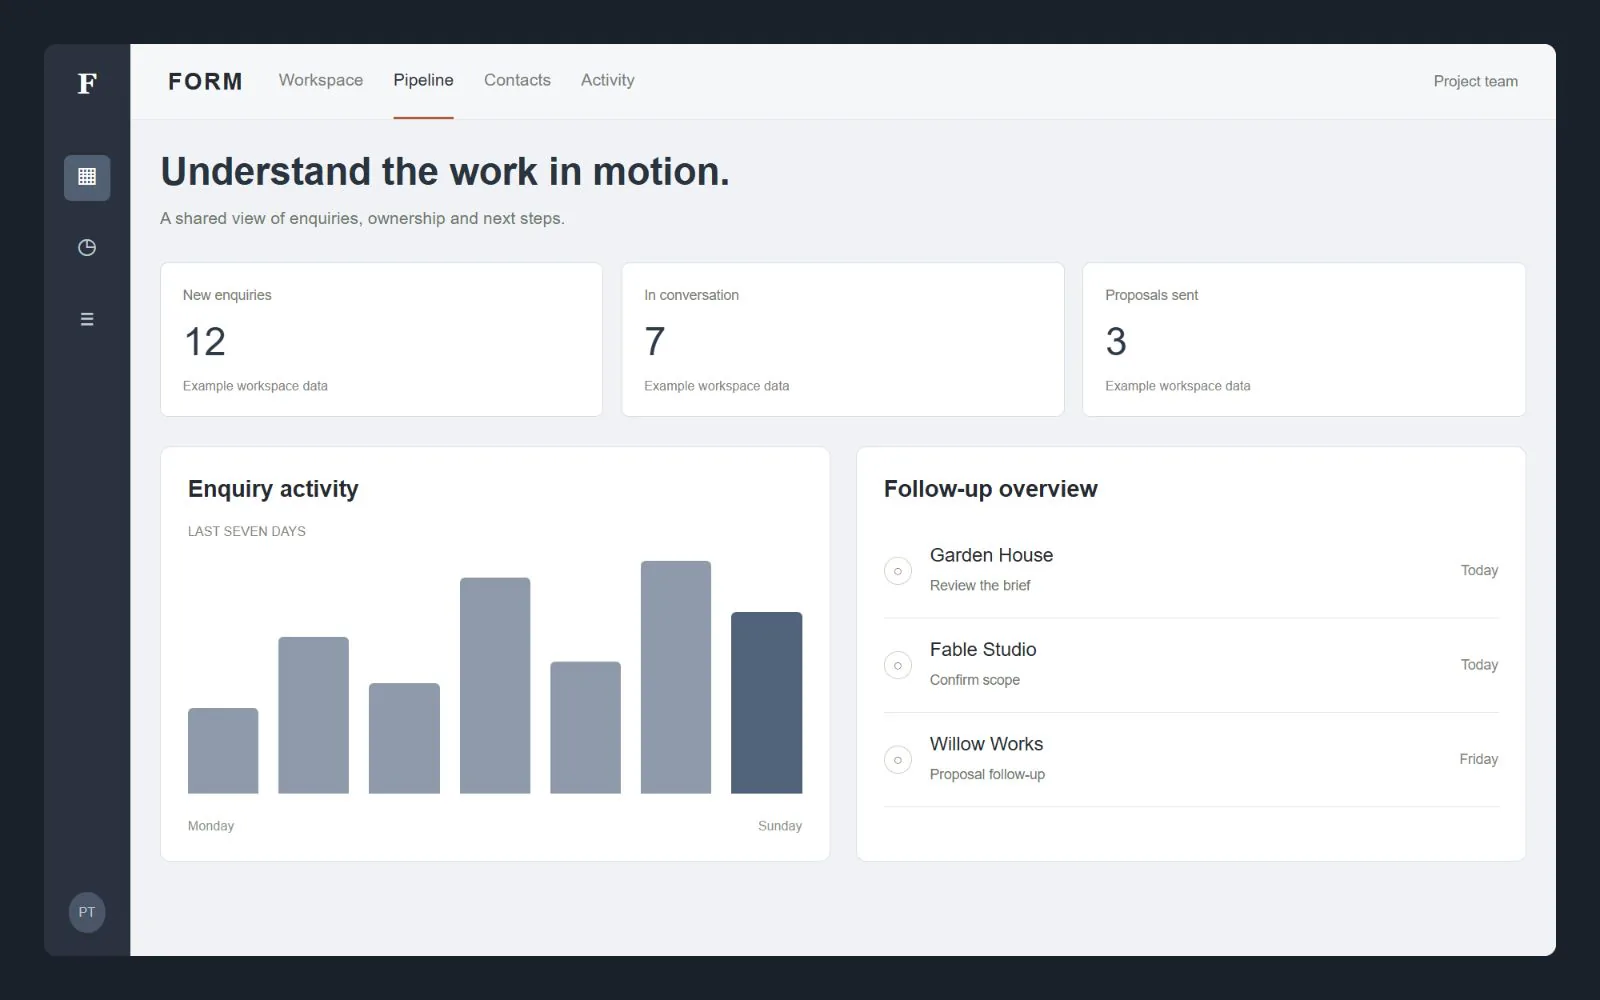This screenshot has height=1000, width=1600.
Task: Click the FORM brand name
Action: (x=205, y=81)
